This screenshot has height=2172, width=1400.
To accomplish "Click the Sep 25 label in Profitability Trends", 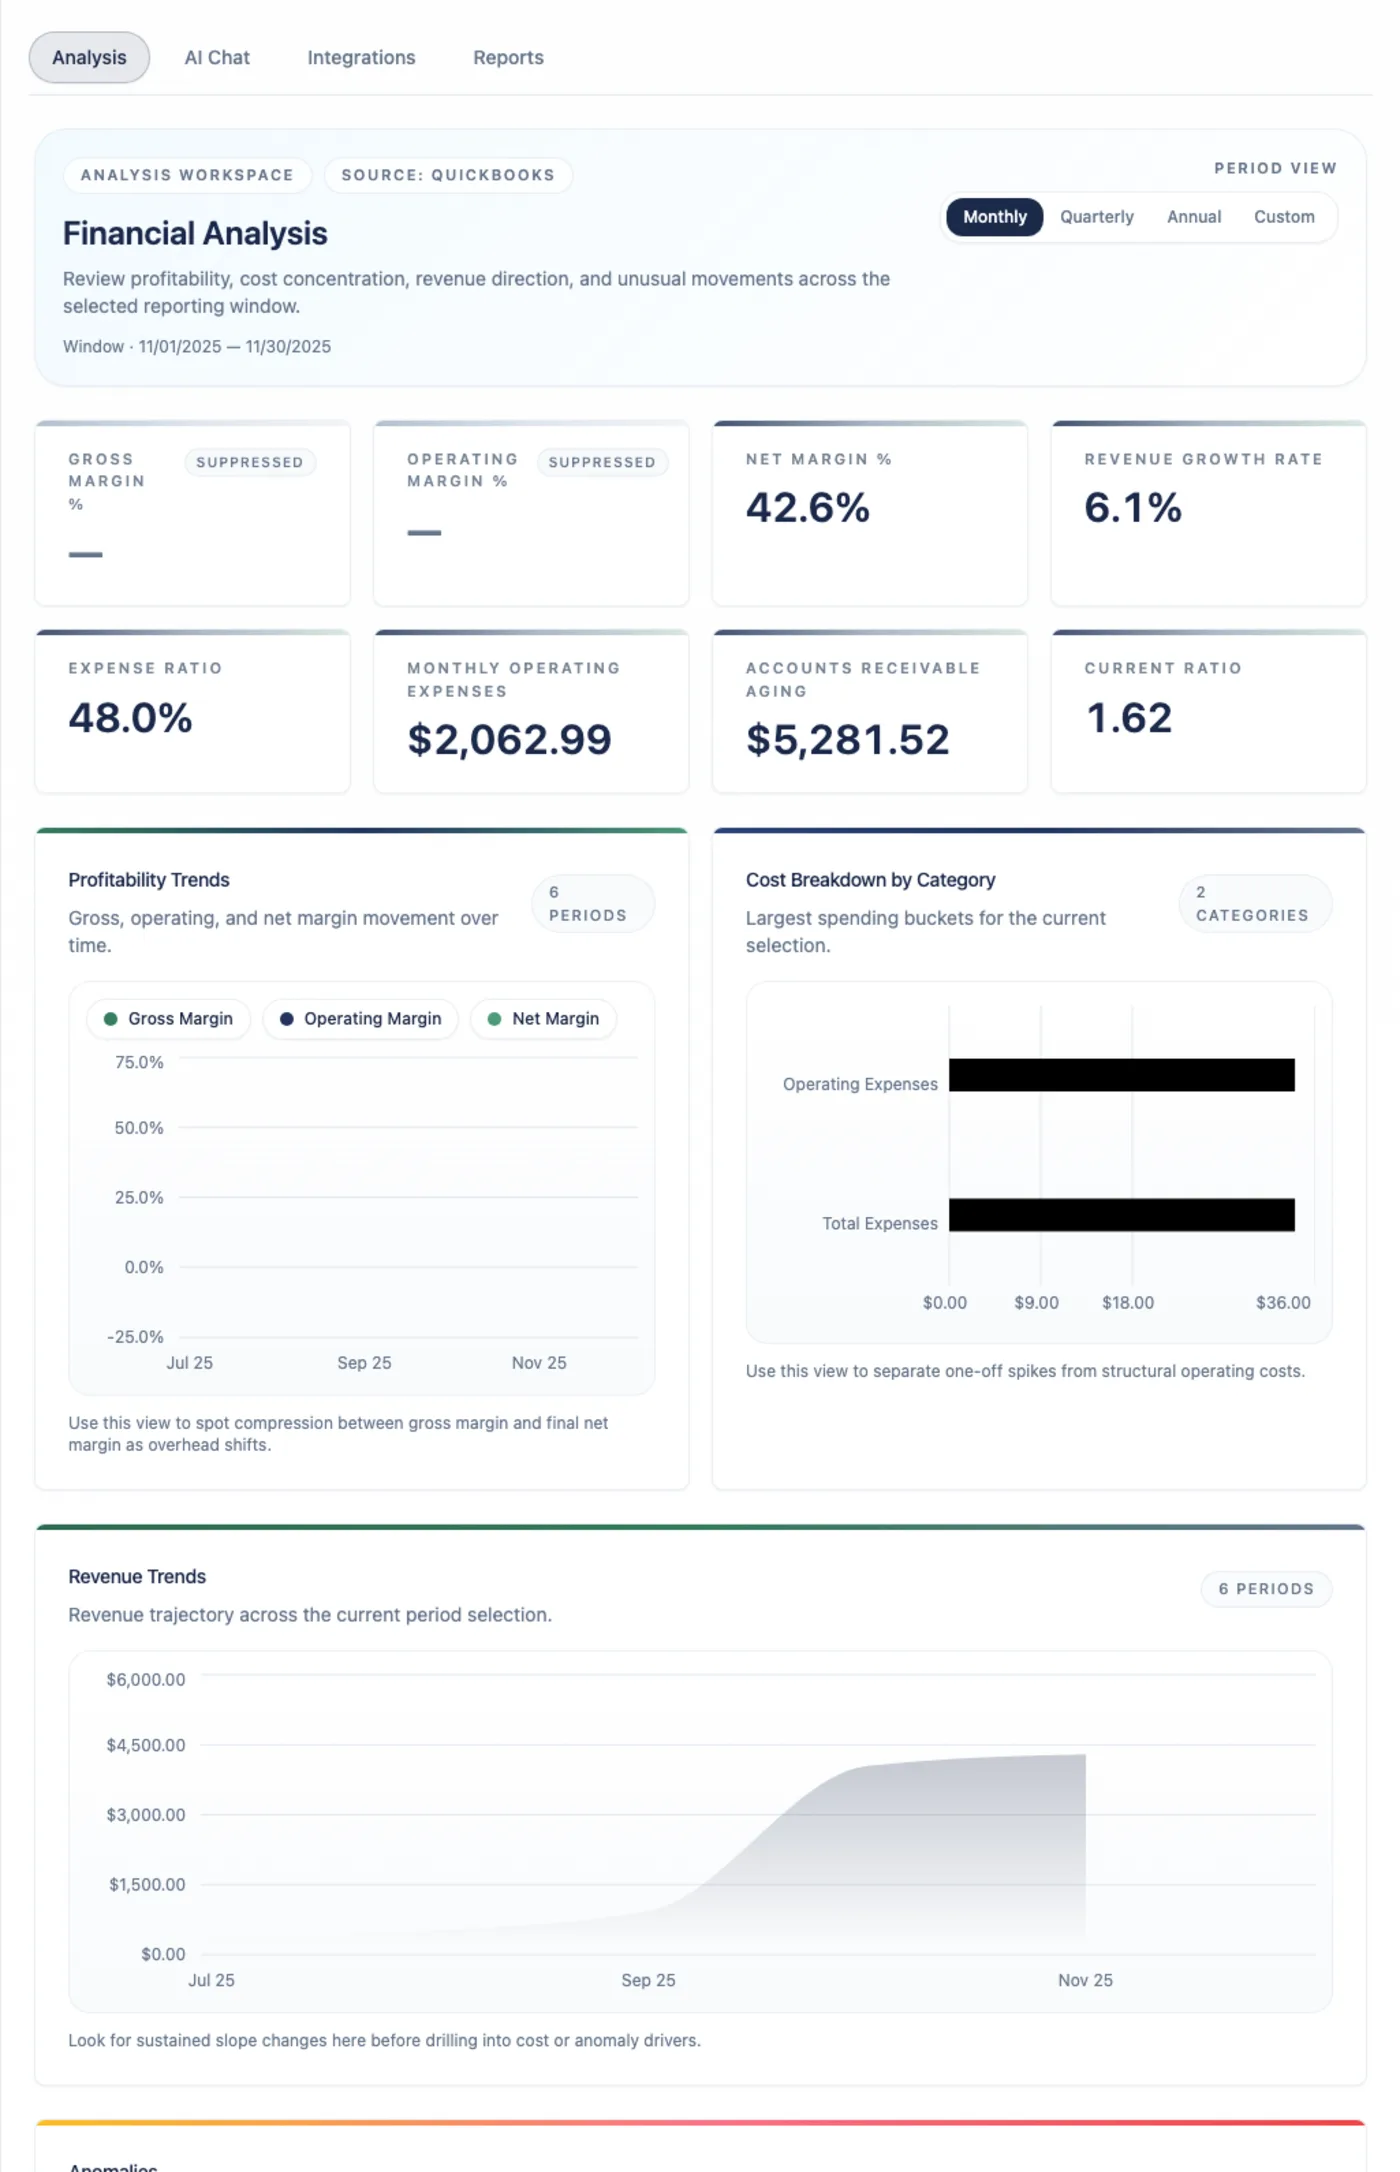I will point(364,1364).
